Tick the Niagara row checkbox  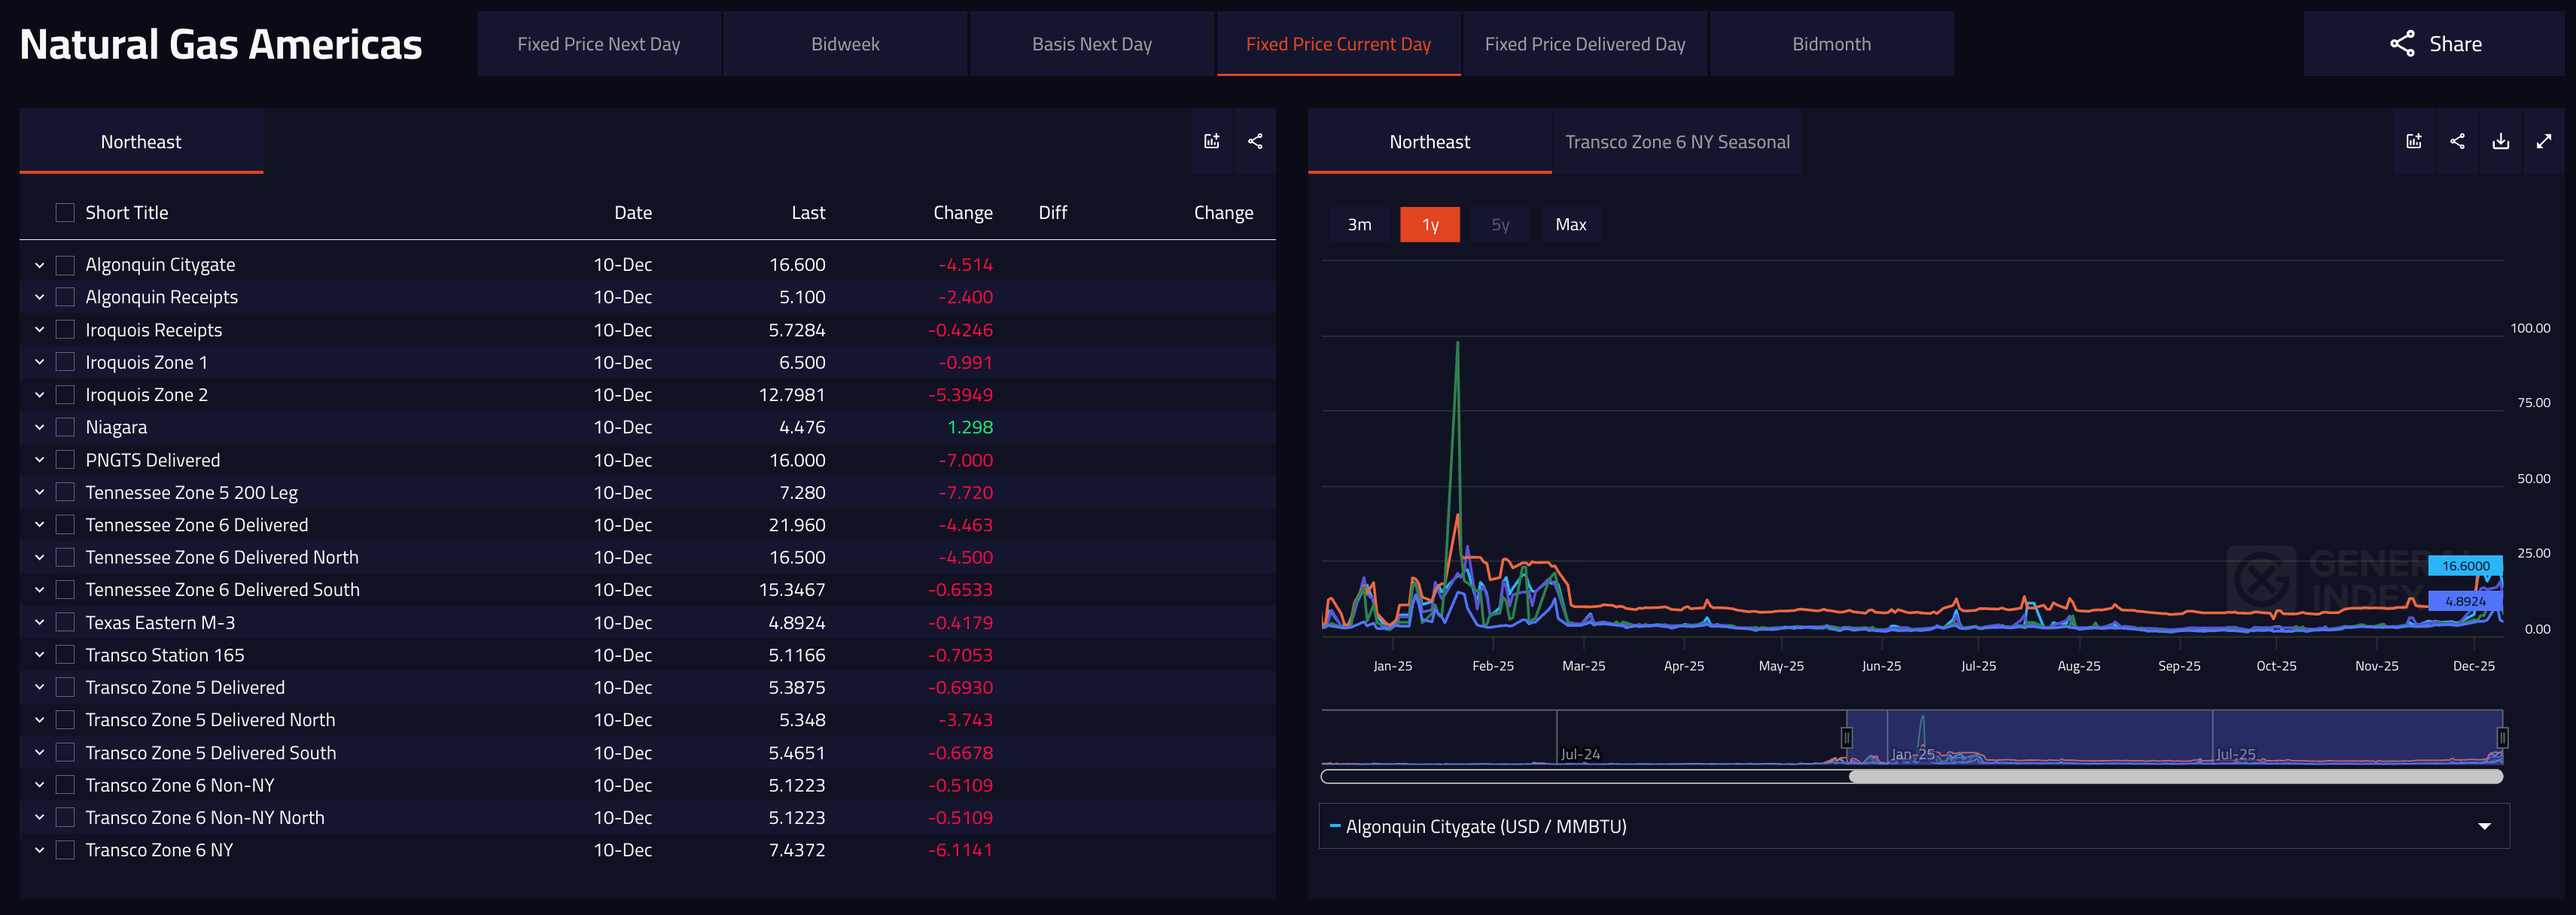pyautogui.click(x=65, y=427)
